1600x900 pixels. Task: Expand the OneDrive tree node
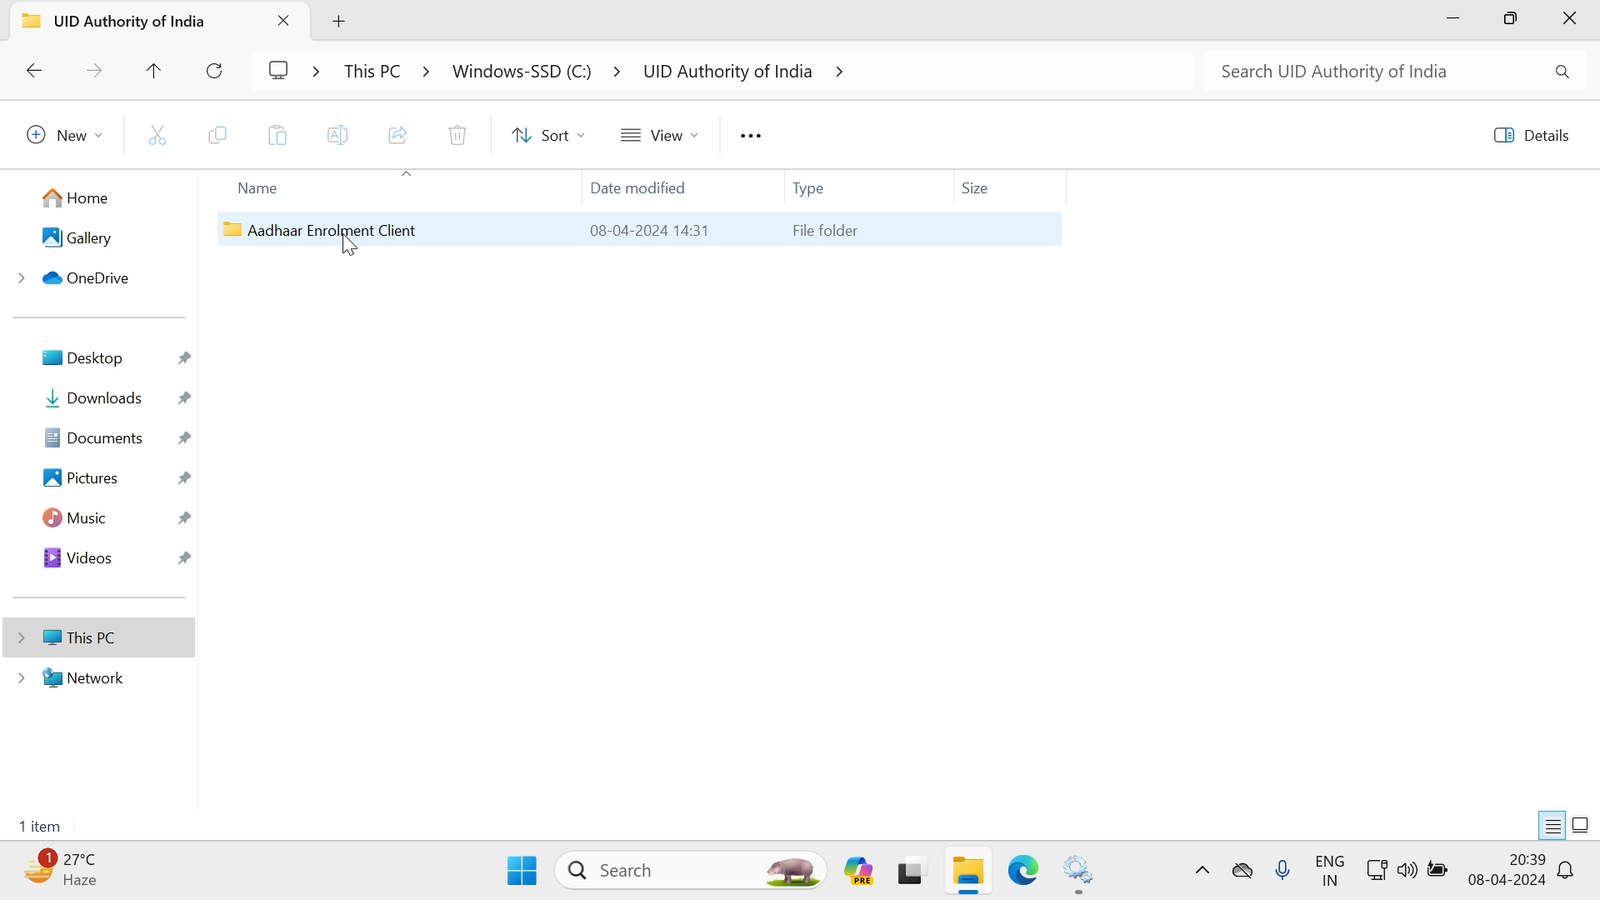point(21,278)
